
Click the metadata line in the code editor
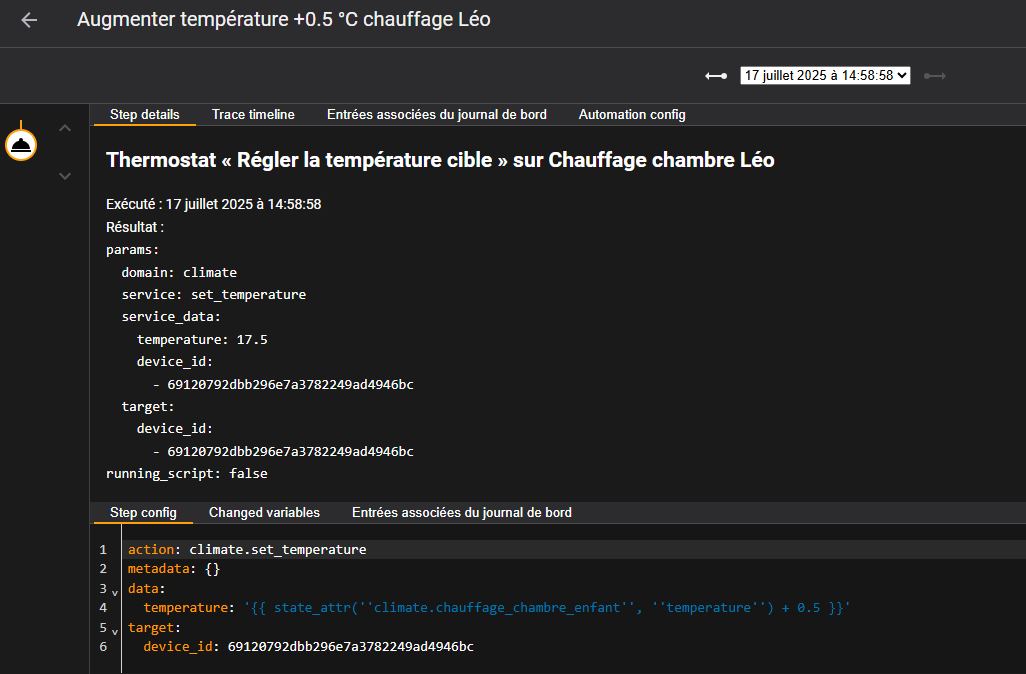coord(173,569)
